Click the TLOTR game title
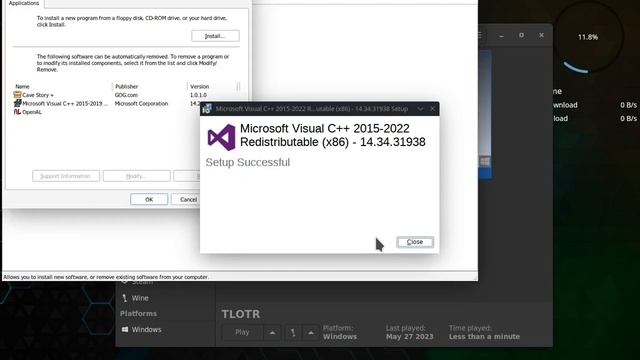Viewport: 640px width, 360px height. (x=241, y=314)
